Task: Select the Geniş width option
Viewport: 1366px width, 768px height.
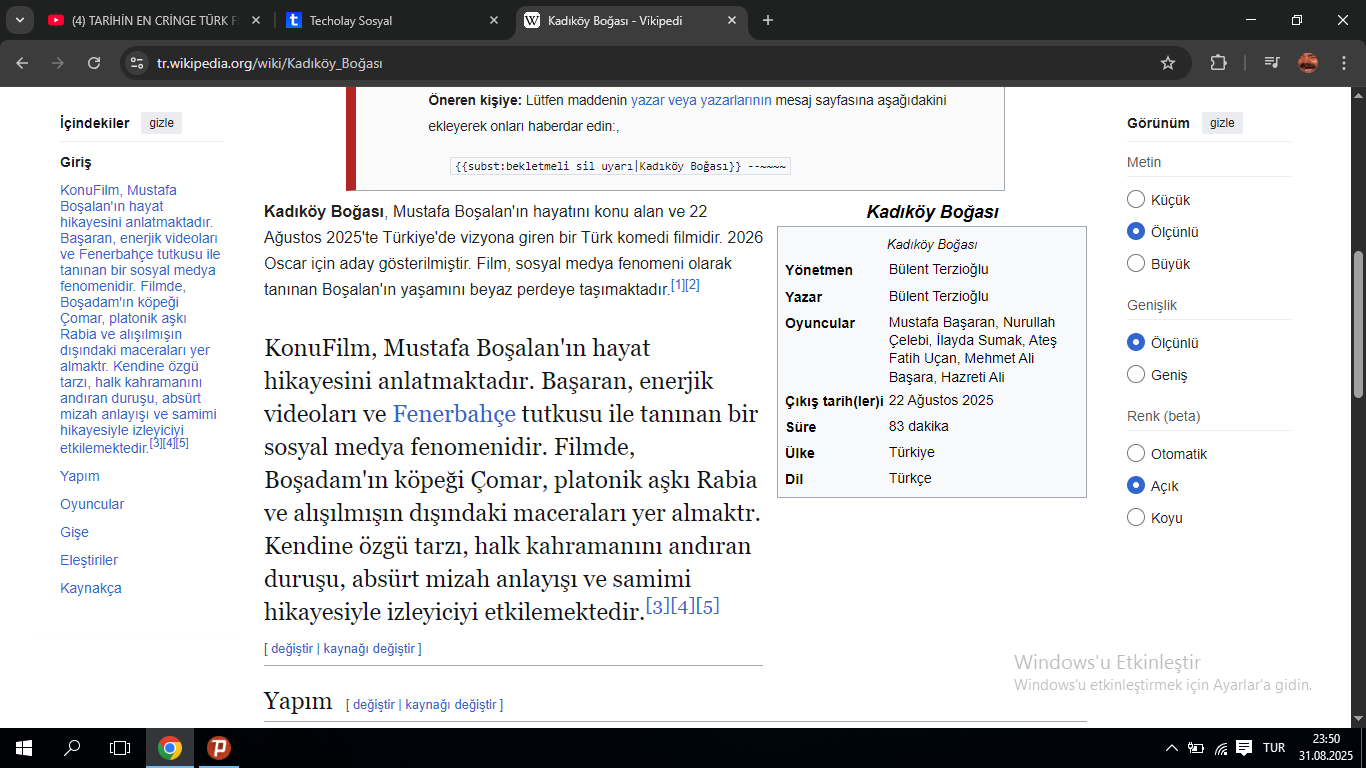Action: pyautogui.click(x=1136, y=374)
